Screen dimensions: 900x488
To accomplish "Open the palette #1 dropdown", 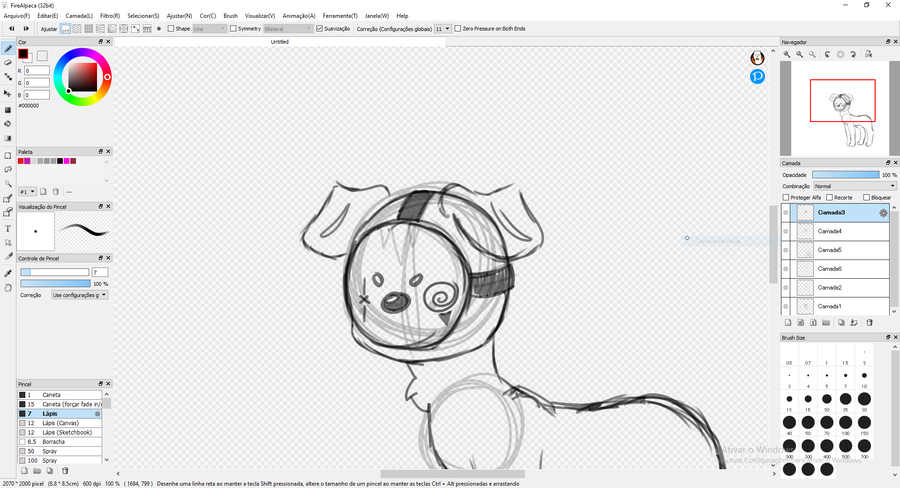I will pyautogui.click(x=28, y=192).
